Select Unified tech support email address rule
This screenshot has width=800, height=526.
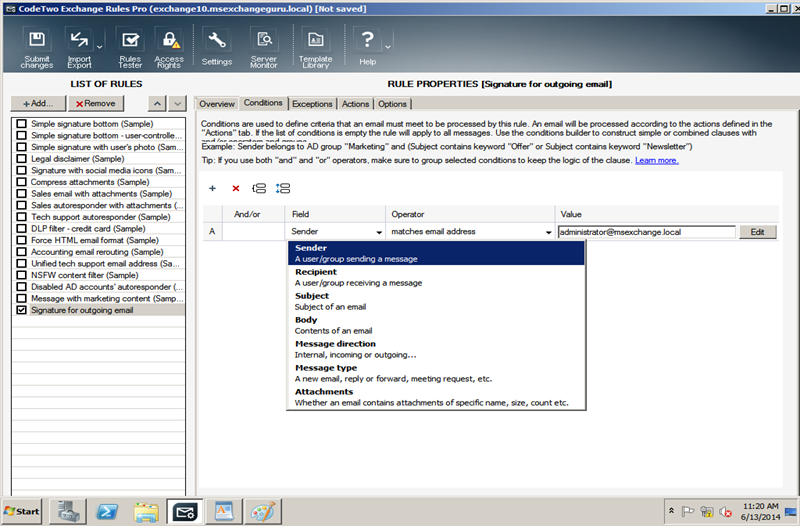106,263
